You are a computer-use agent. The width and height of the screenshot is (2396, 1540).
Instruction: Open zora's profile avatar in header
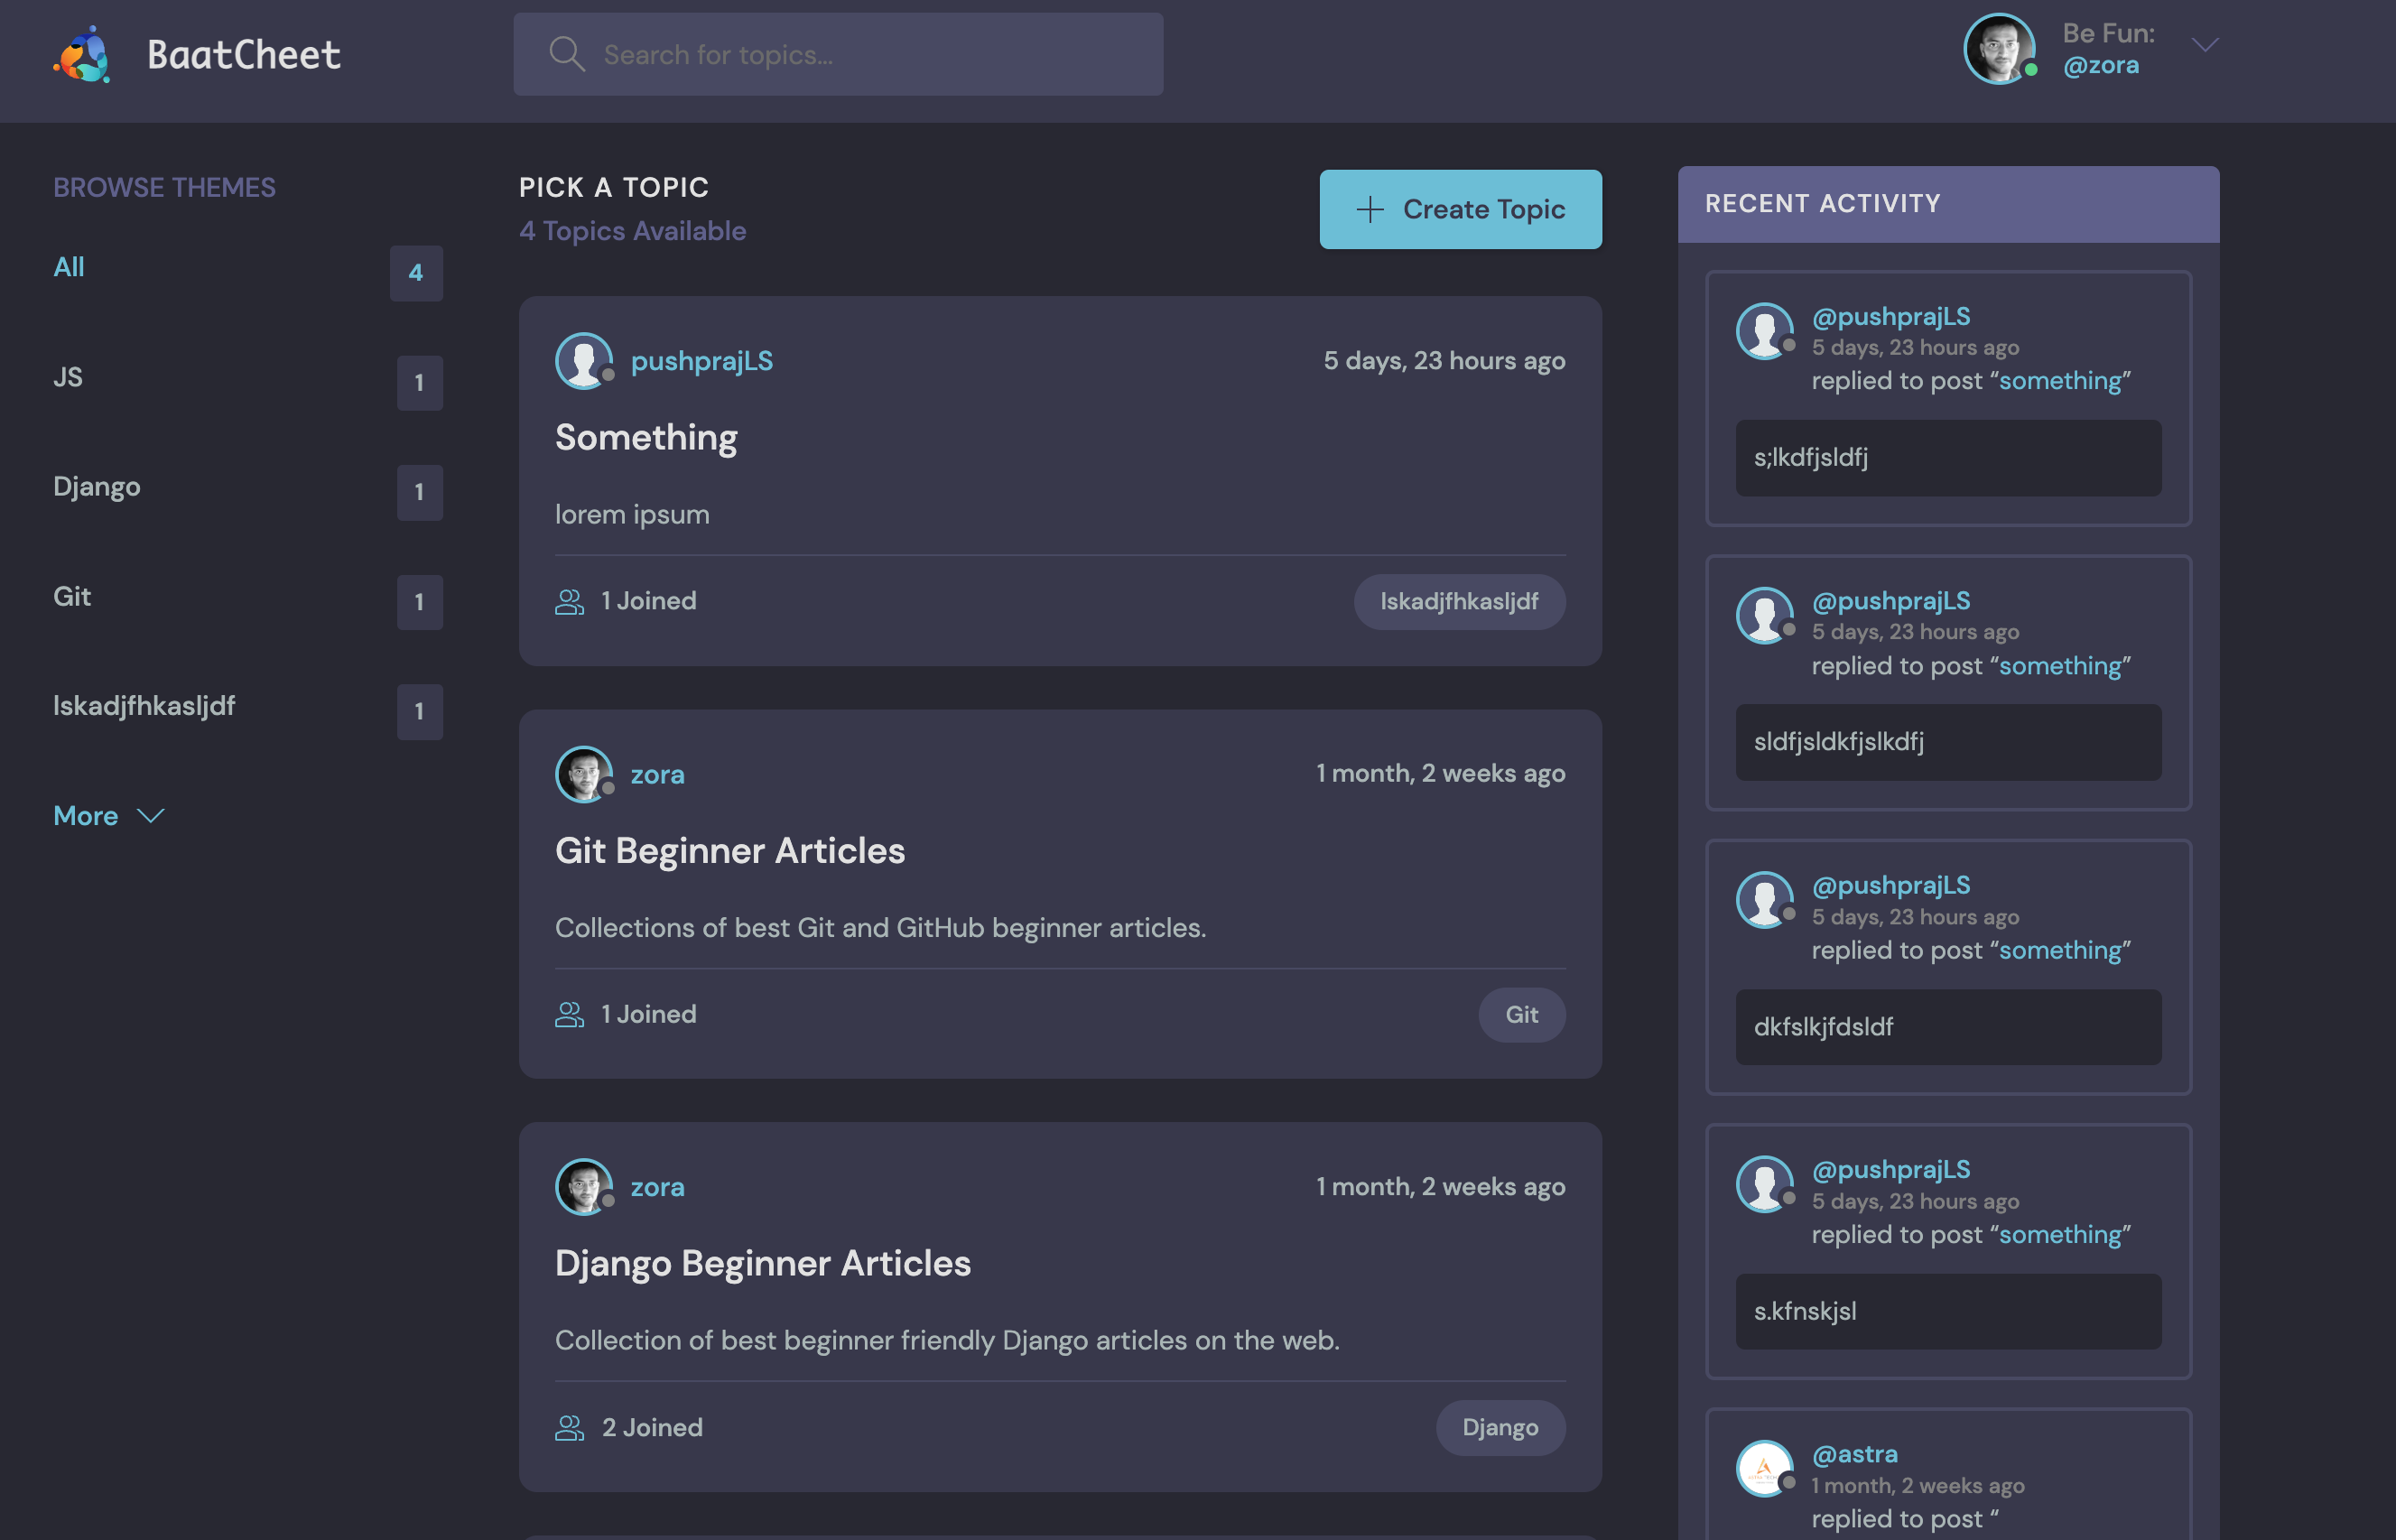click(1999, 48)
